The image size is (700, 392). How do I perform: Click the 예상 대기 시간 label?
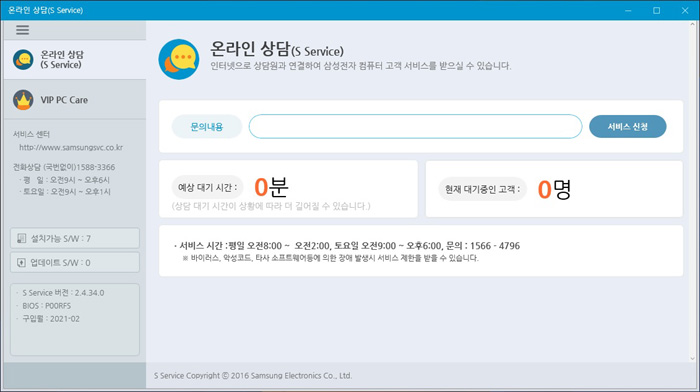[x=208, y=188]
